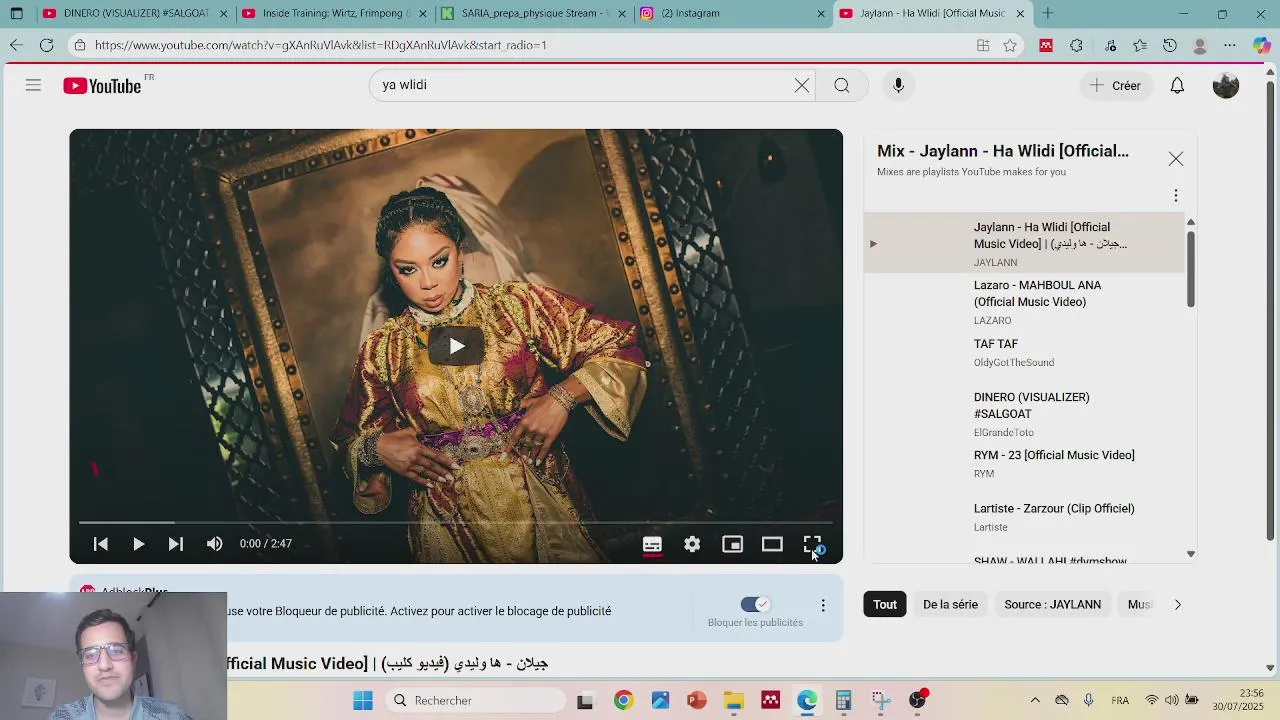Image resolution: width=1280 pixels, height=720 pixels.
Task: Run the YouTube search magnifier button
Action: coord(842,85)
